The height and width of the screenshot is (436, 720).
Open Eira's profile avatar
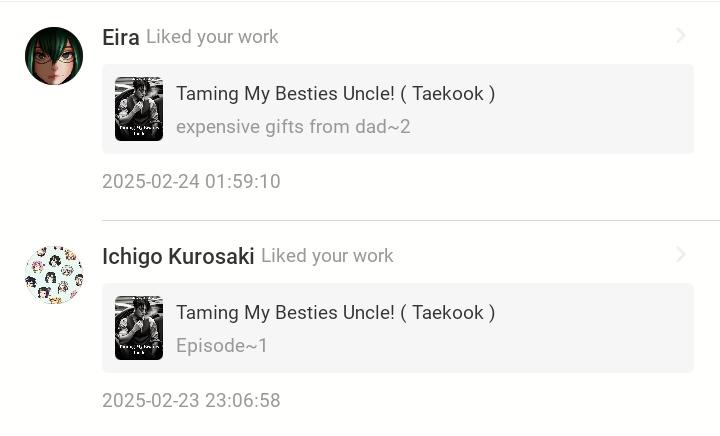tap(54, 56)
